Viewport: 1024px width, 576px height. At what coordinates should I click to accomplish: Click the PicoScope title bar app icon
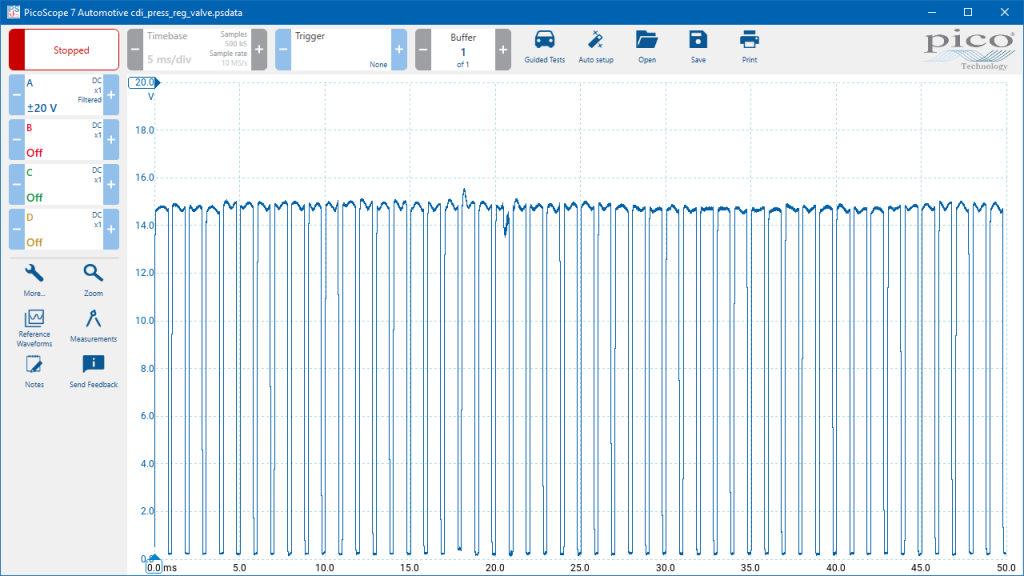coord(13,12)
